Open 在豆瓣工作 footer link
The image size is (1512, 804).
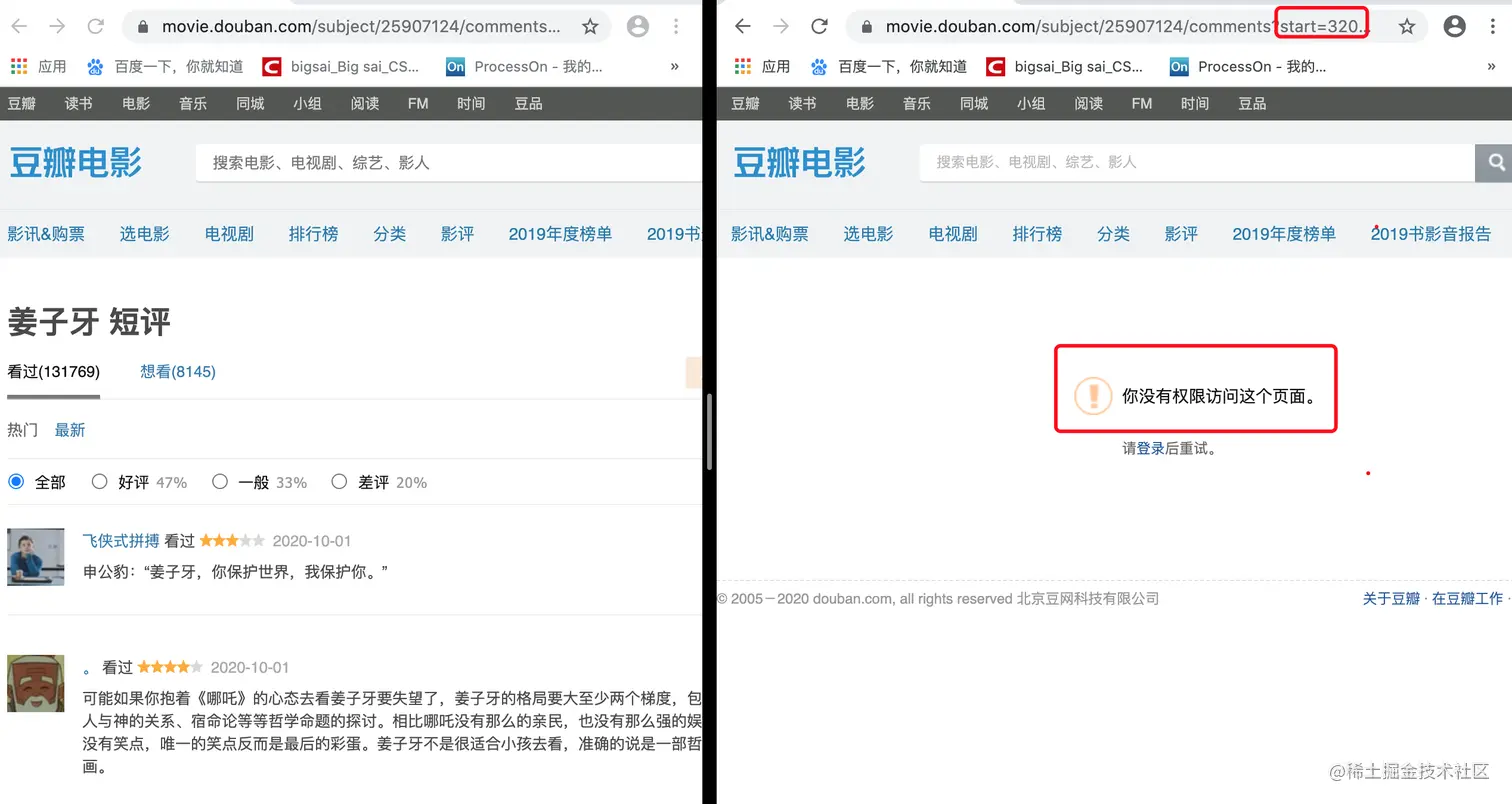(1467, 599)
